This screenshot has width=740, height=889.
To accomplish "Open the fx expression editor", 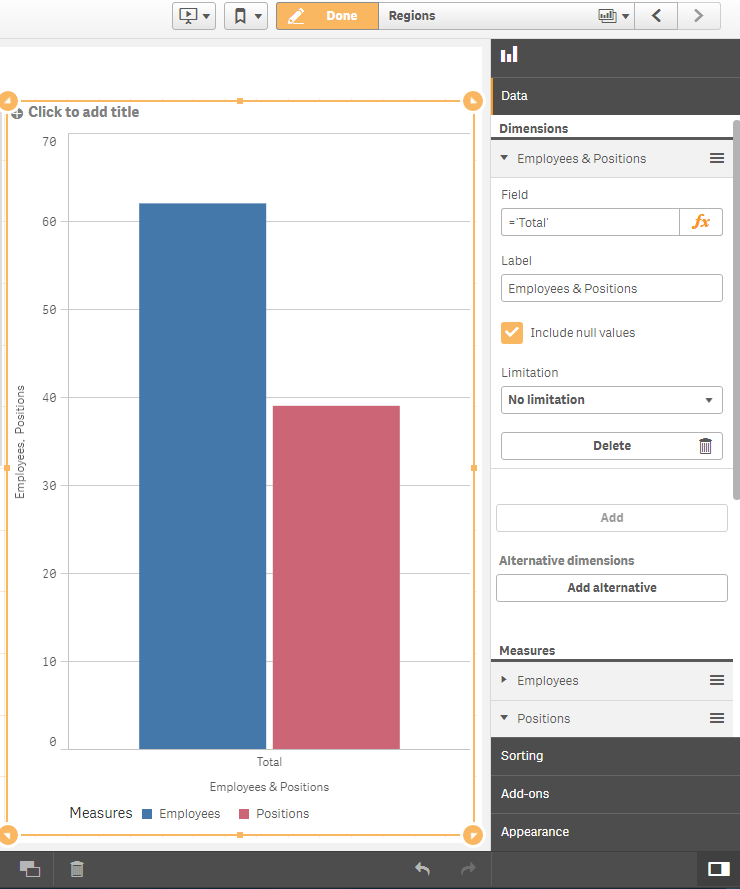I will pyautogui.click(x=701, y=222).
